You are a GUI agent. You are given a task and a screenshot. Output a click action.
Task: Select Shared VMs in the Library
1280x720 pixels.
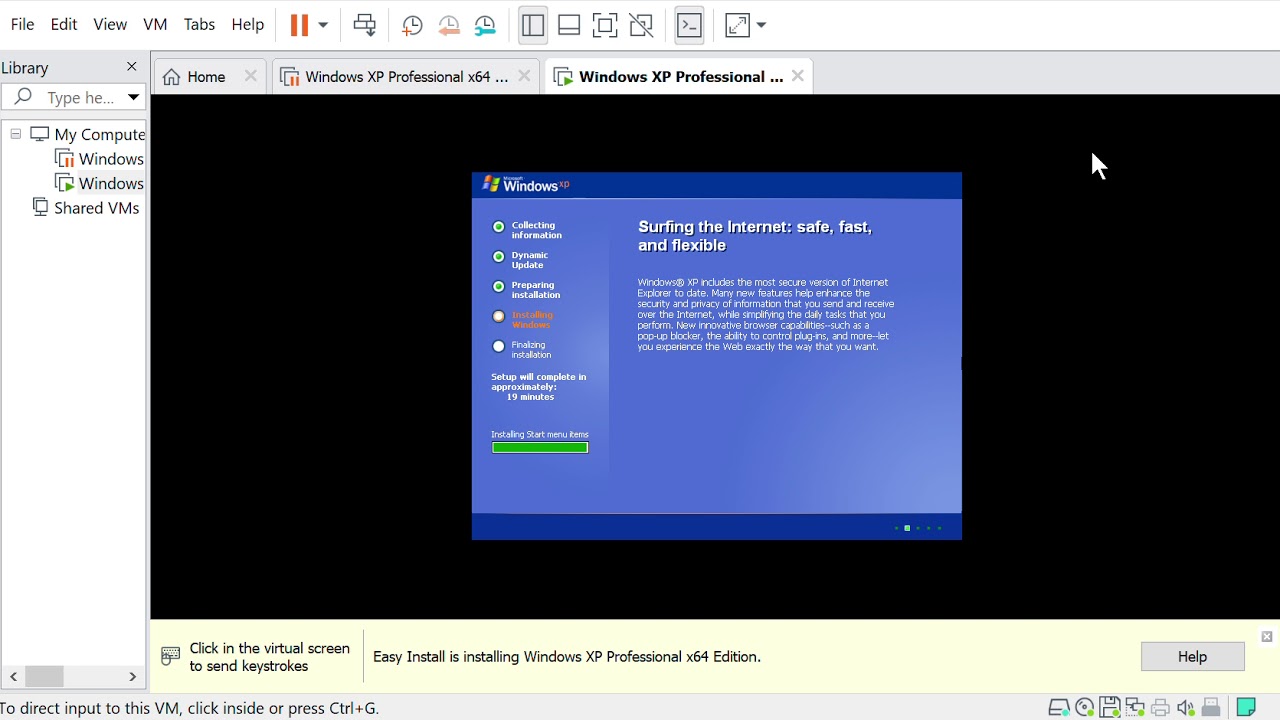86,208
